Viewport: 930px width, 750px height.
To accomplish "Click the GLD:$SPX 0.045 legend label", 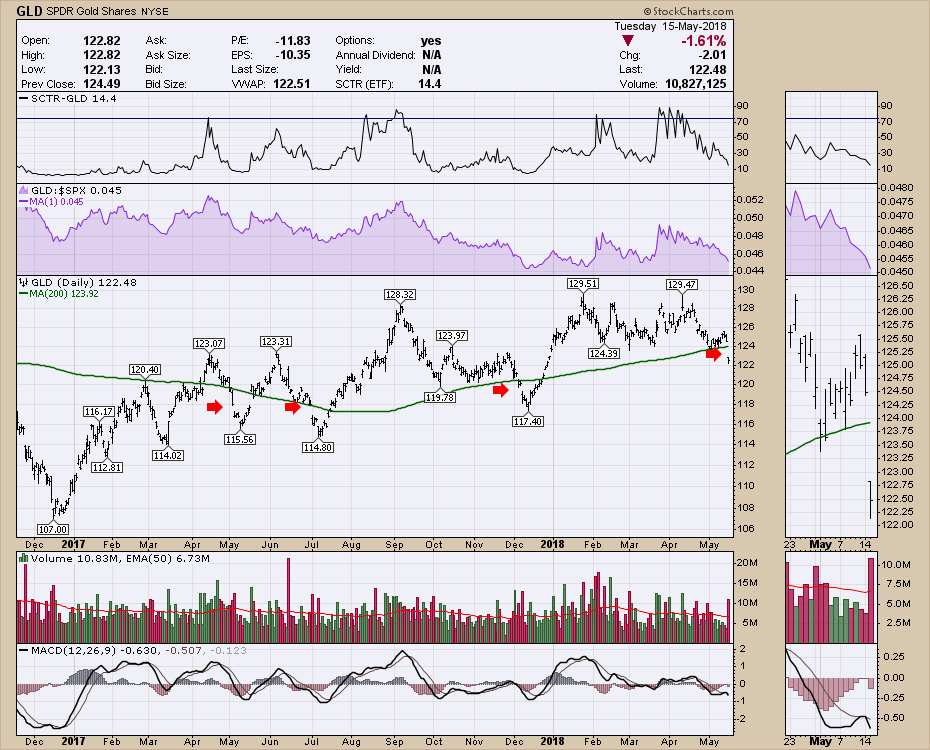I will coord(76,190).
